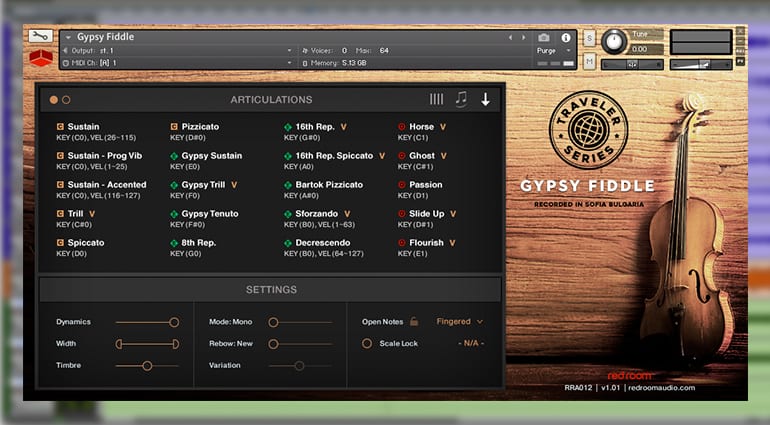Toggle the Rebow: New switch

click(301, 344)
